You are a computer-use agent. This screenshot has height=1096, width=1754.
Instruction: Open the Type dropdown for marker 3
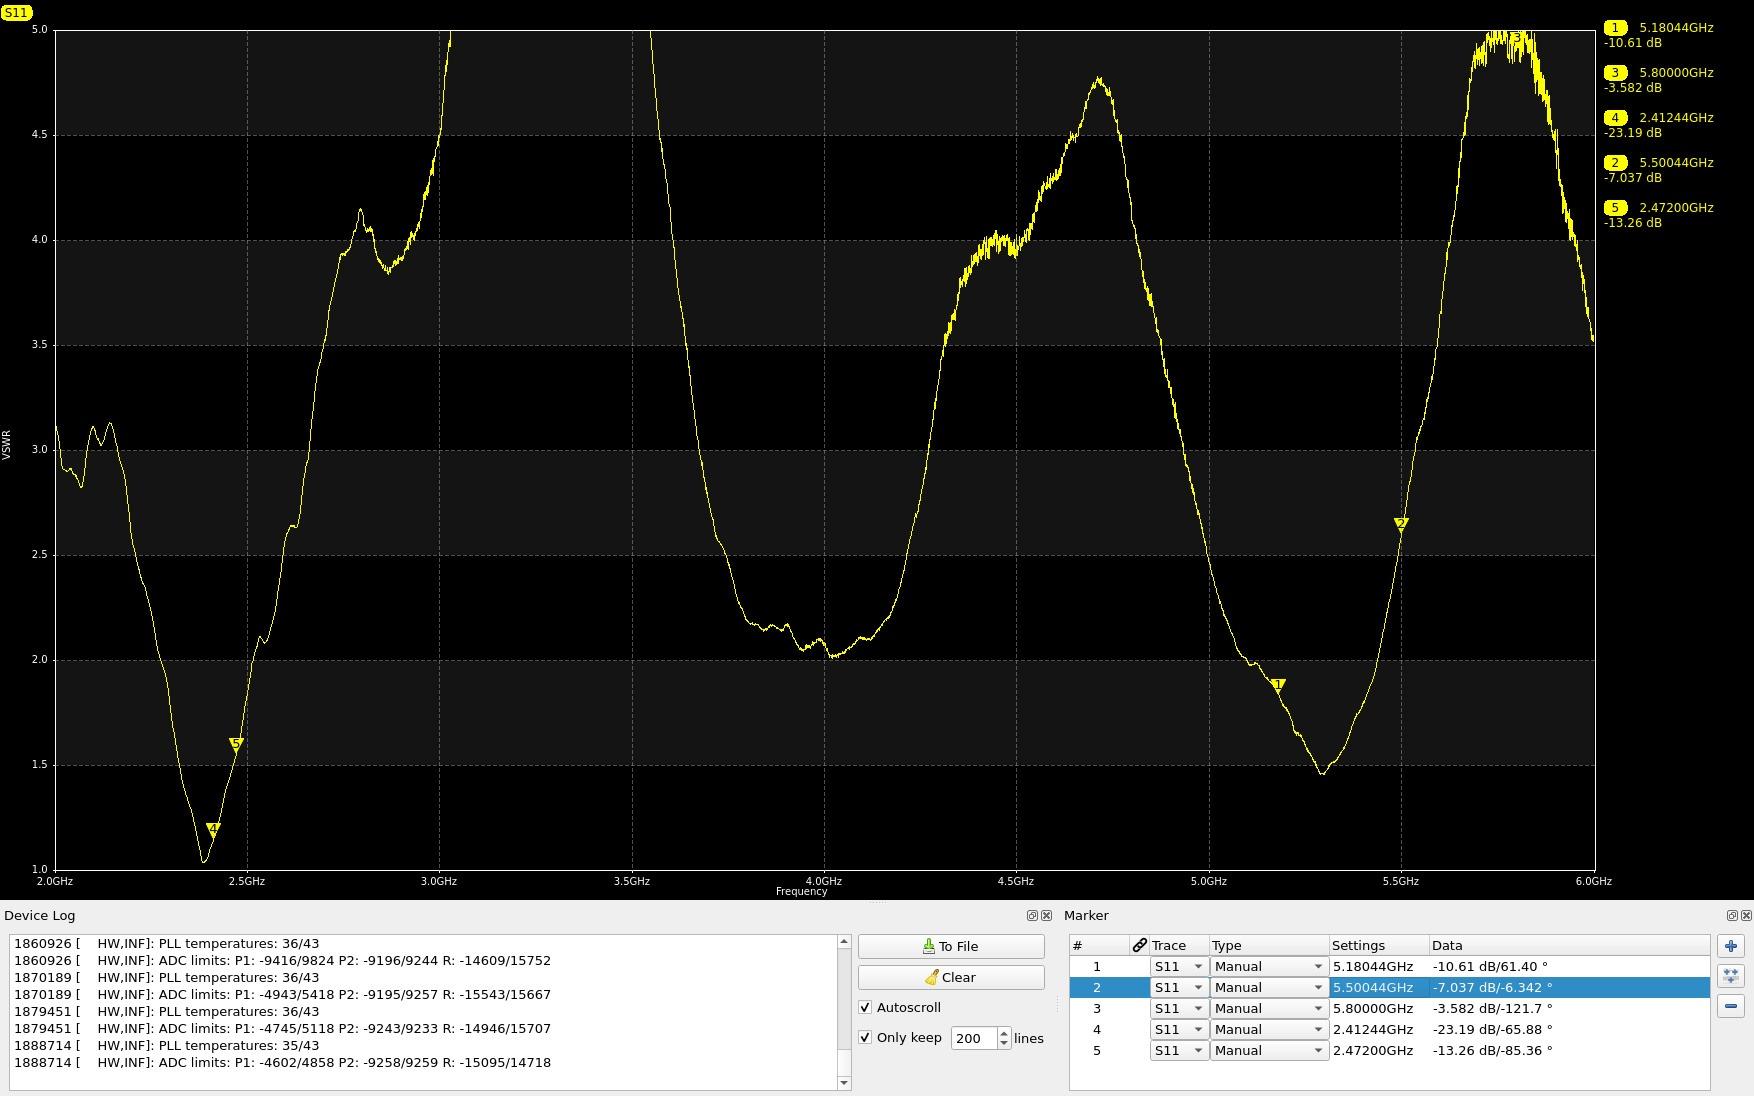(x=1269, y=1009)
